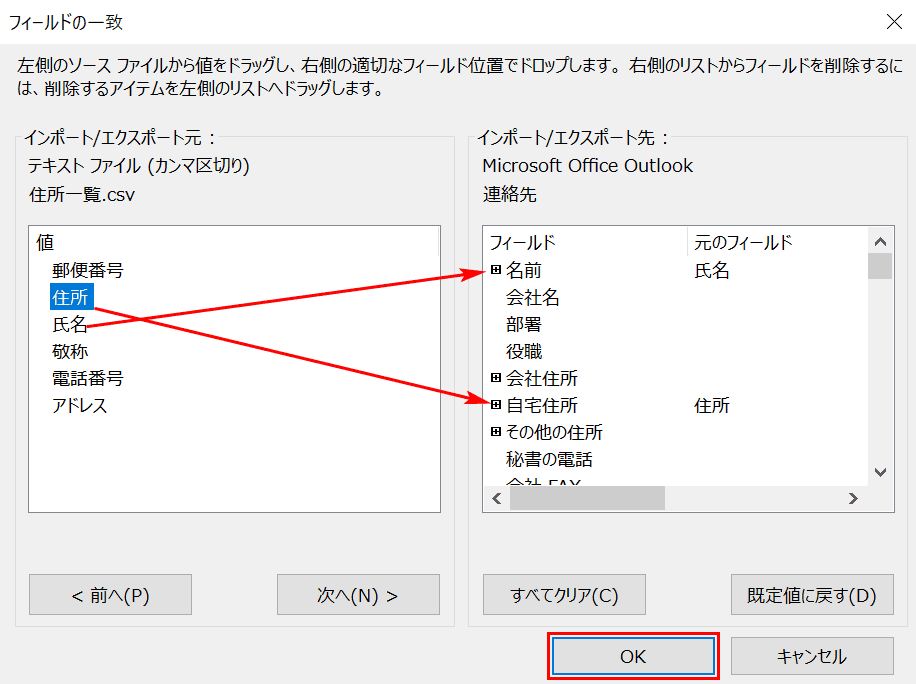
Task: Clear all mappings with すべてクリア(C)
Action: (x=564, y=595)
